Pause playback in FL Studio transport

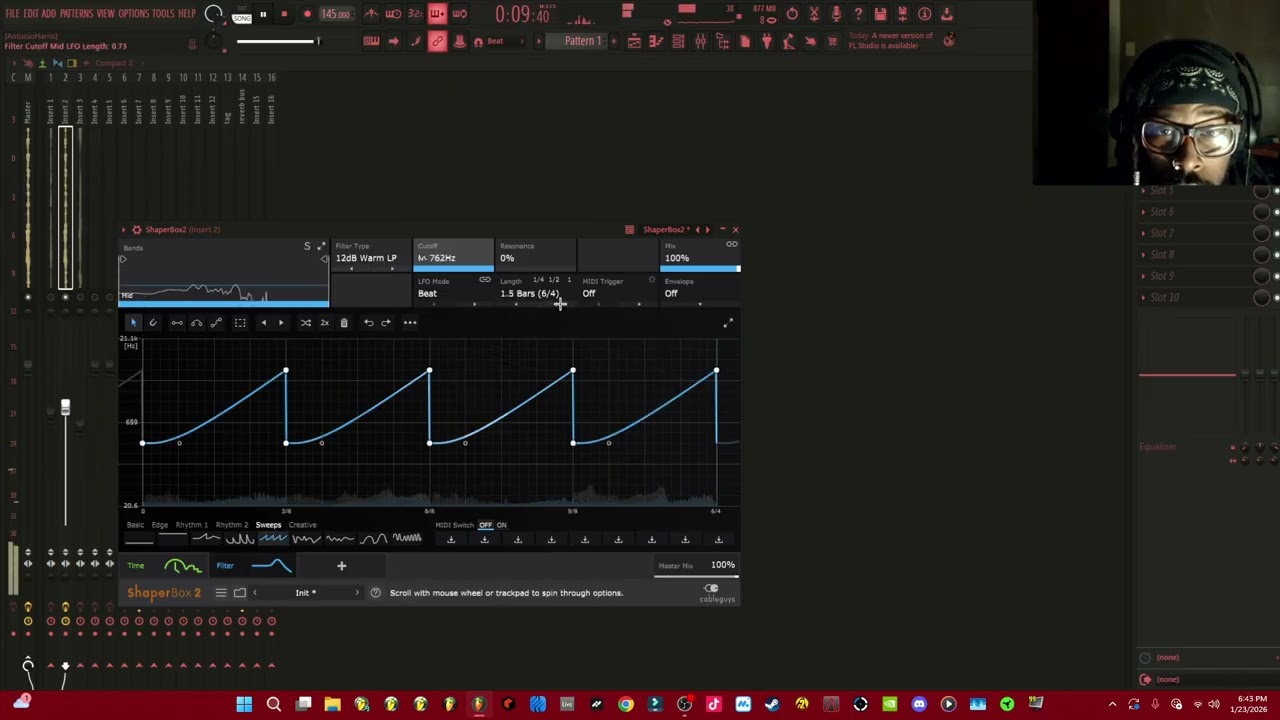263,14
